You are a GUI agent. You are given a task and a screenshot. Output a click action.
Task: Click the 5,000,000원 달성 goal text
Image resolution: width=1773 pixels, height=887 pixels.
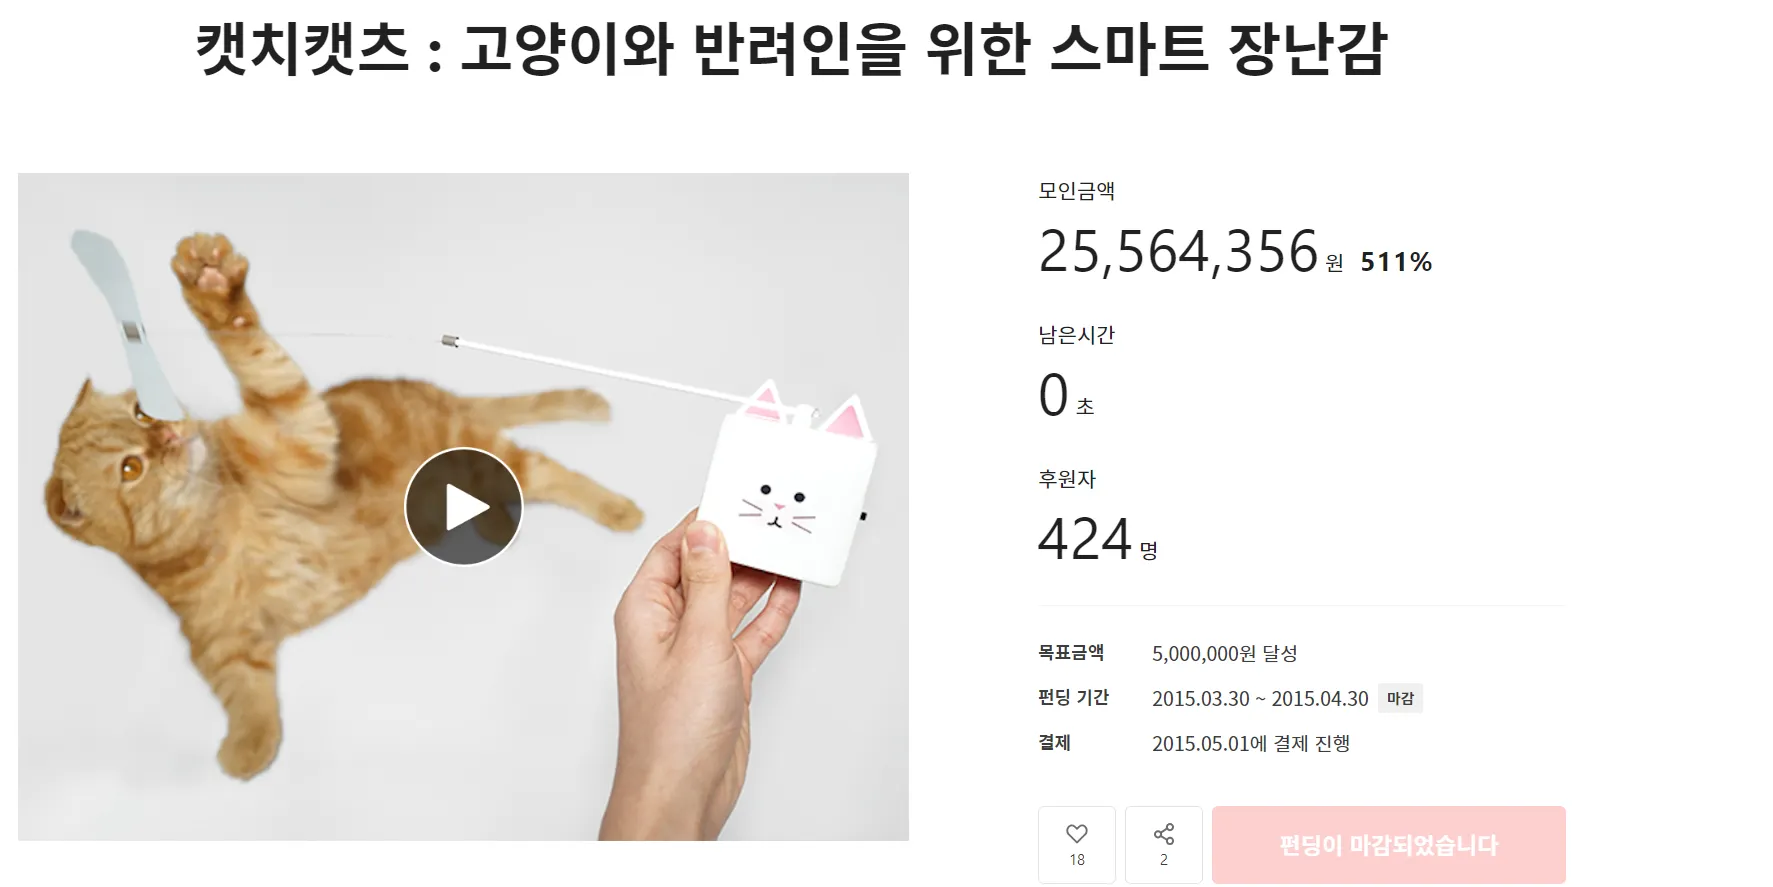(x=1225, y=653)
